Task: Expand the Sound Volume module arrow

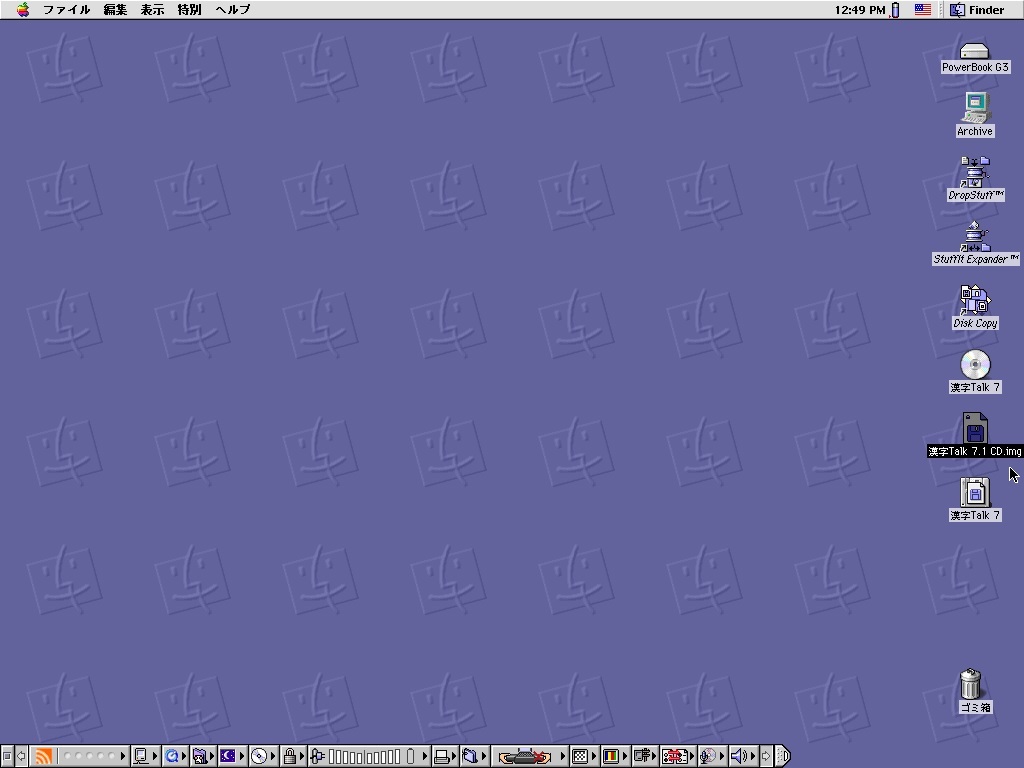Action: 753,756
